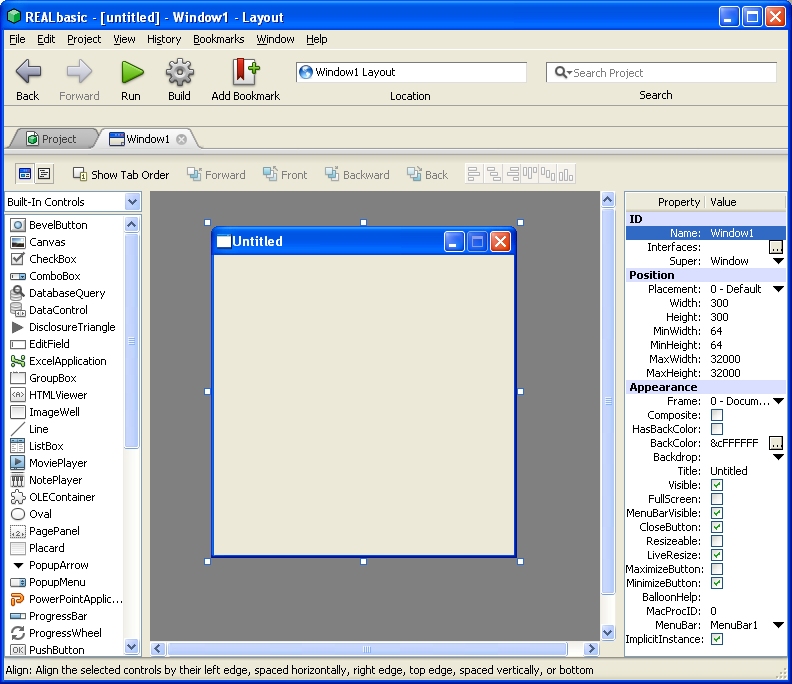This screenshot has height=684, width=792.
Task: Open the search options dropdown magnifier
Action: tap(563, 73)
